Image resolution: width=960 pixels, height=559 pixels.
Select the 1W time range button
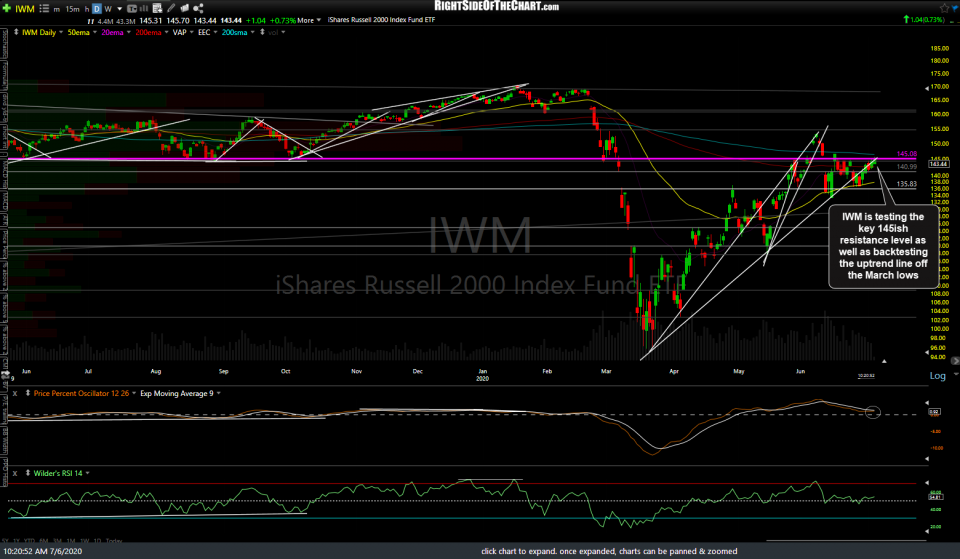coord(84,541)
